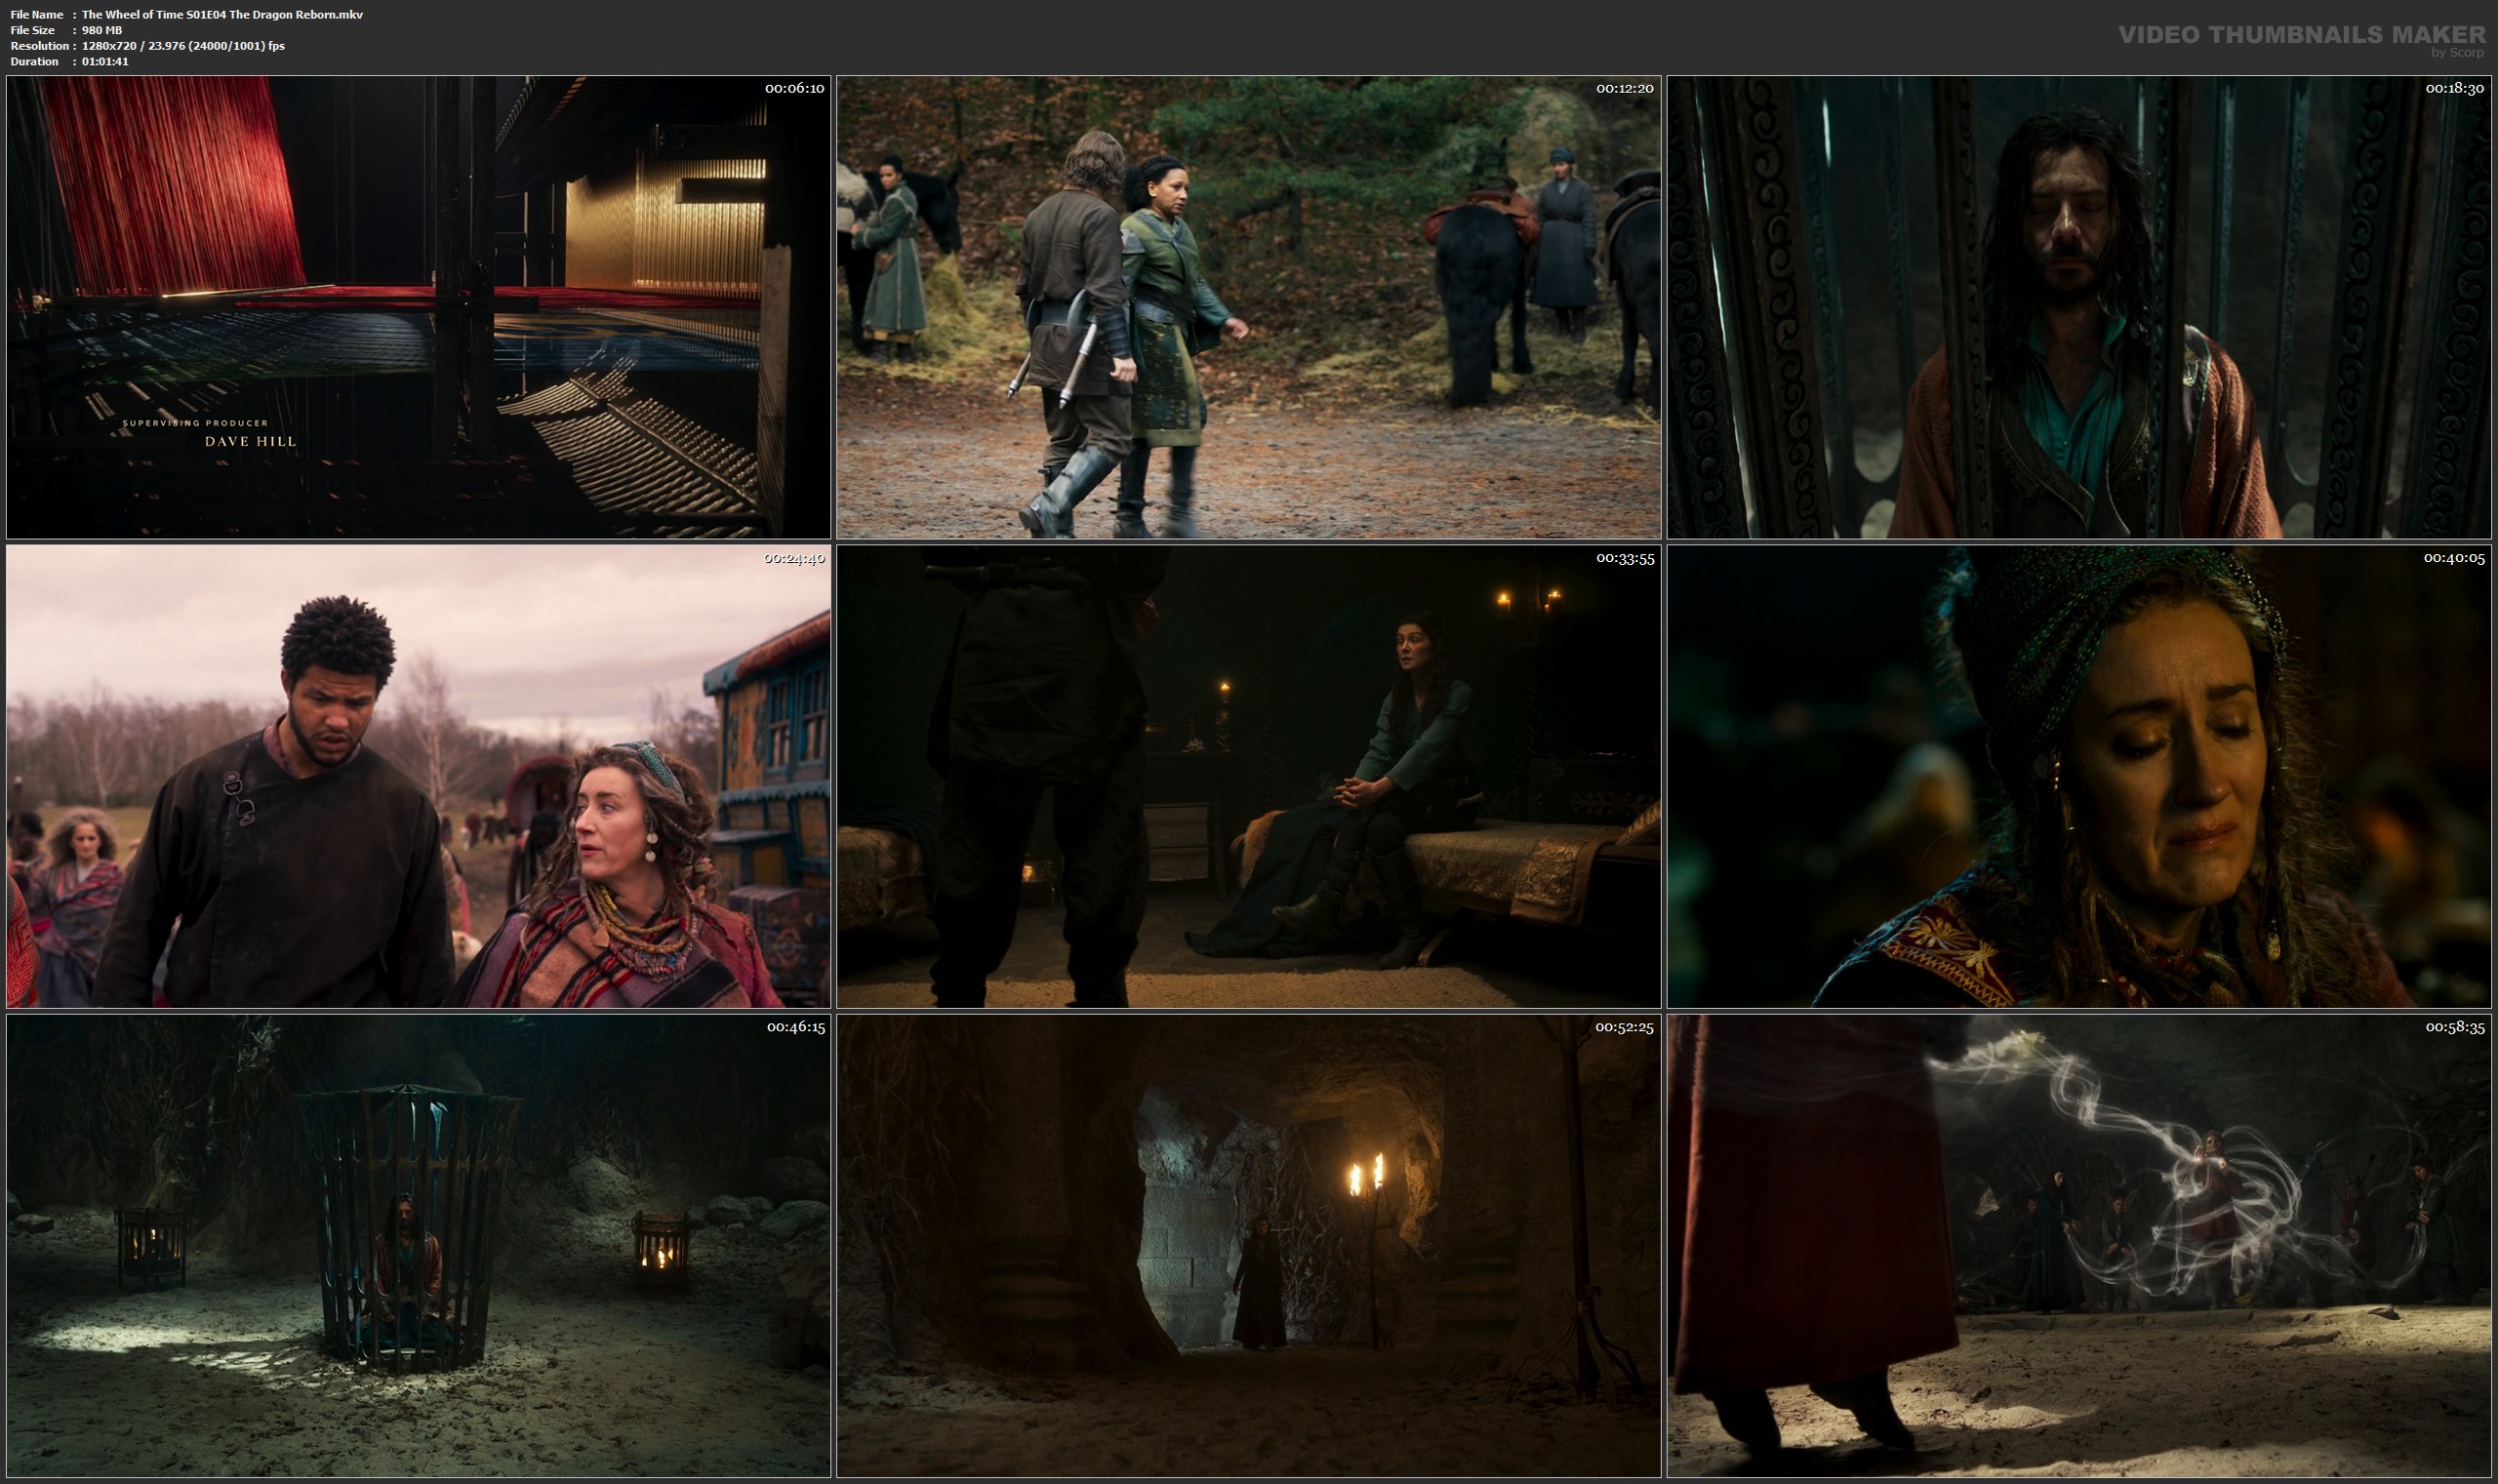Open the thumbnail at 00:18:30
The width and height of the screenshot is (2498, 1484).
point(2079,307)
